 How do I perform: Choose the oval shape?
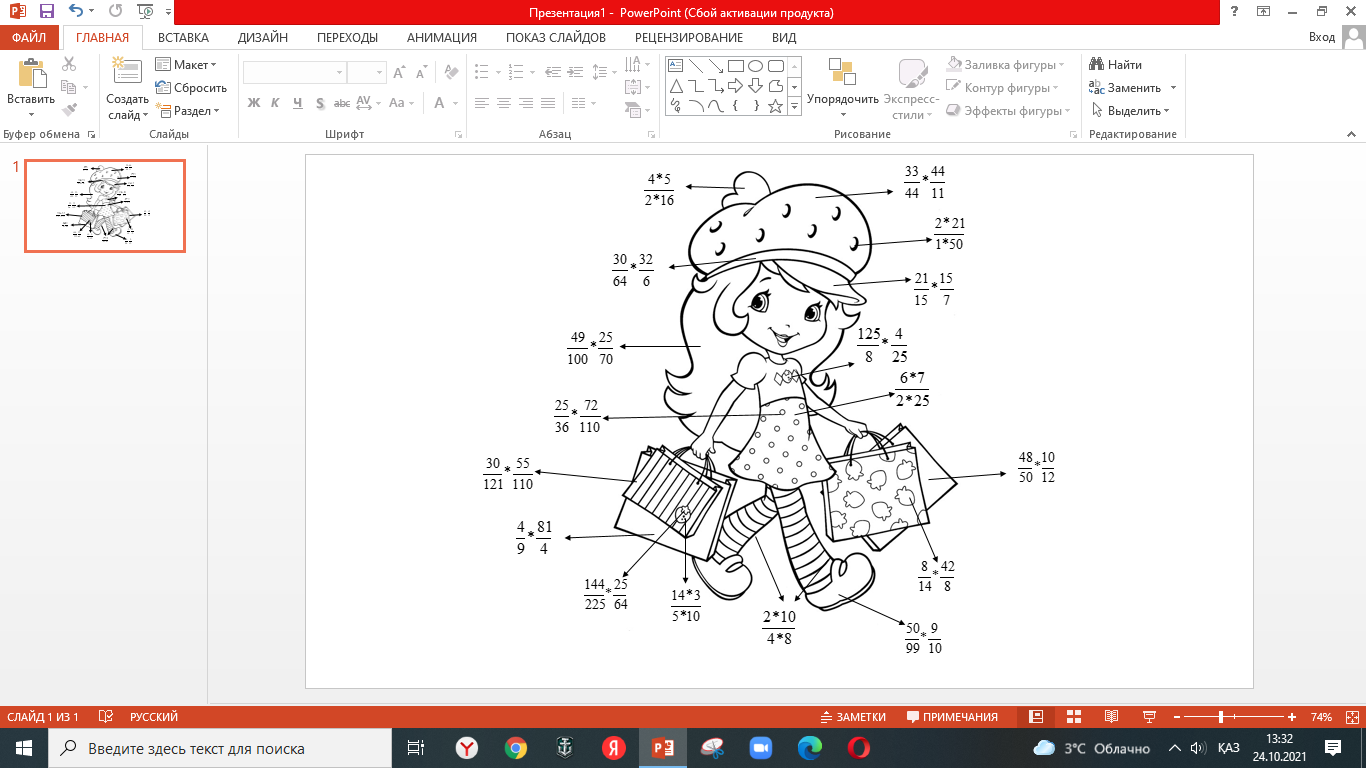click(x=756, y=67)
